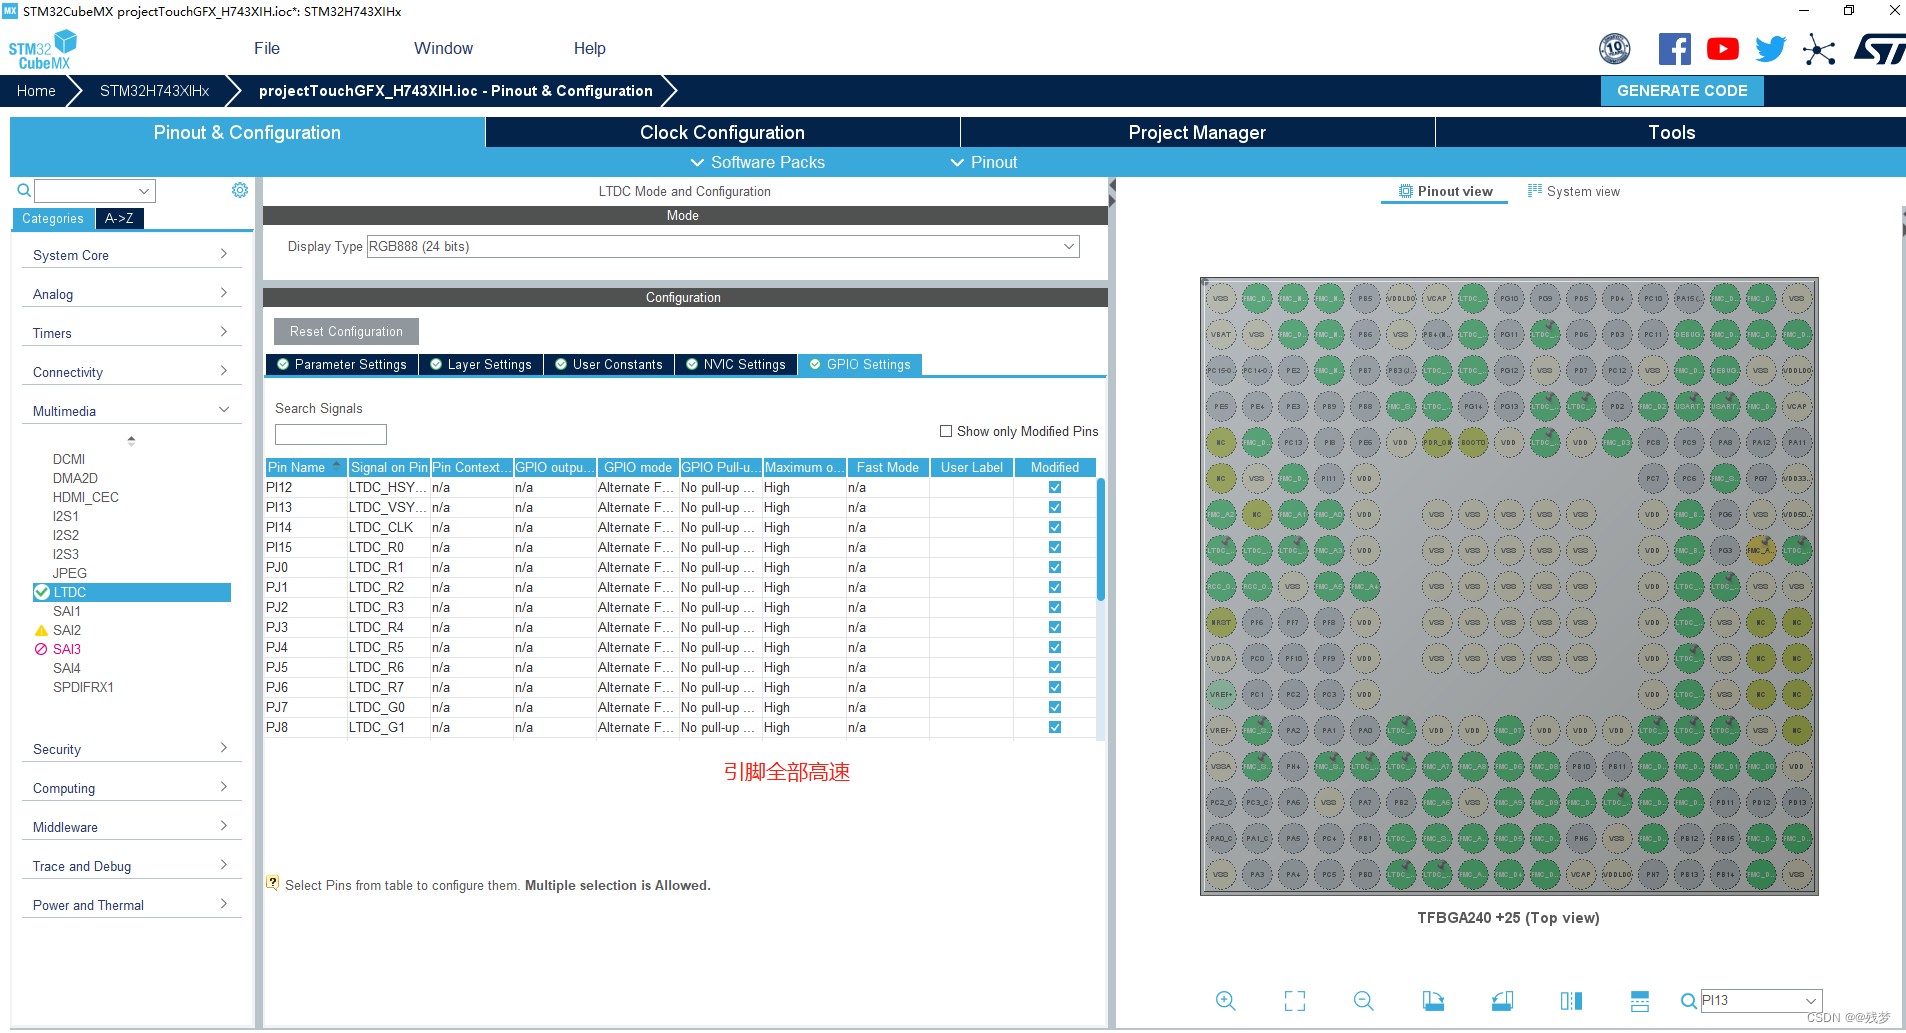1906x1033 pixels.
Task: Open the Display Type dropdown
Action: 723,247
